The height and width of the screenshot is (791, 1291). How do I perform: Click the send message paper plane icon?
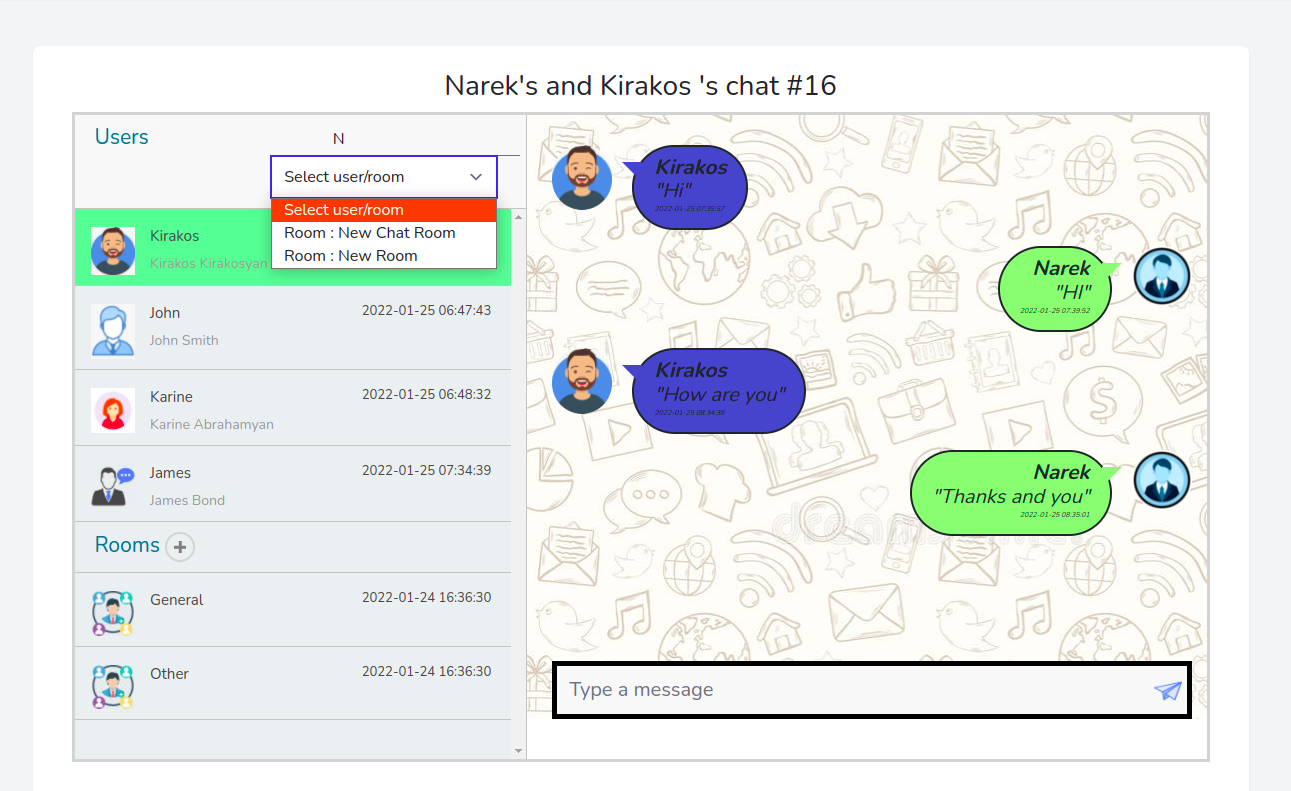(x=1167, y=690)
